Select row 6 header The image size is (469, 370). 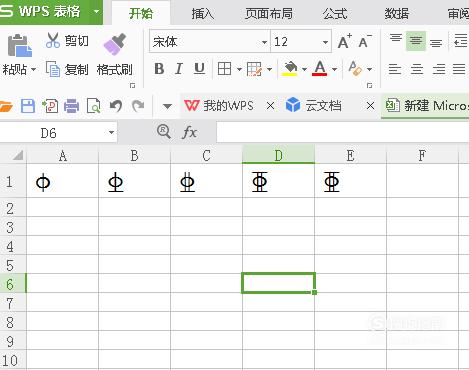[x=13, y=284]
